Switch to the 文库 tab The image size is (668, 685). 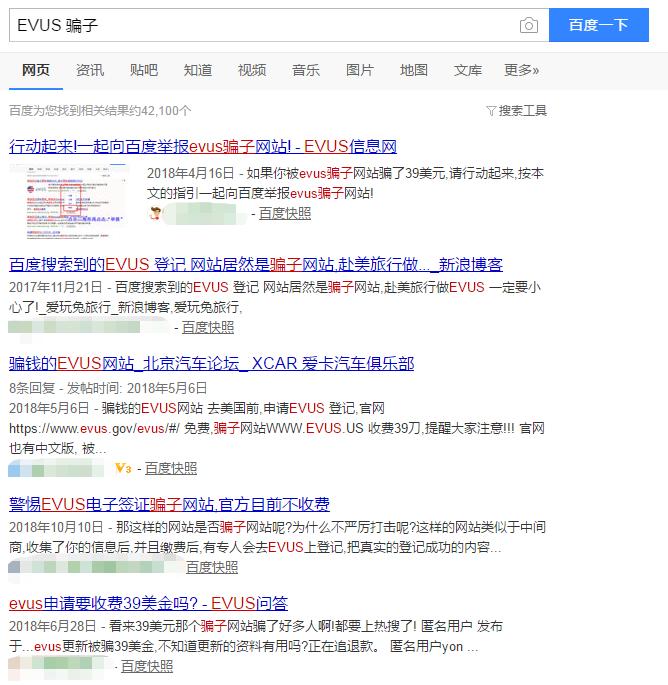[467, 70]
